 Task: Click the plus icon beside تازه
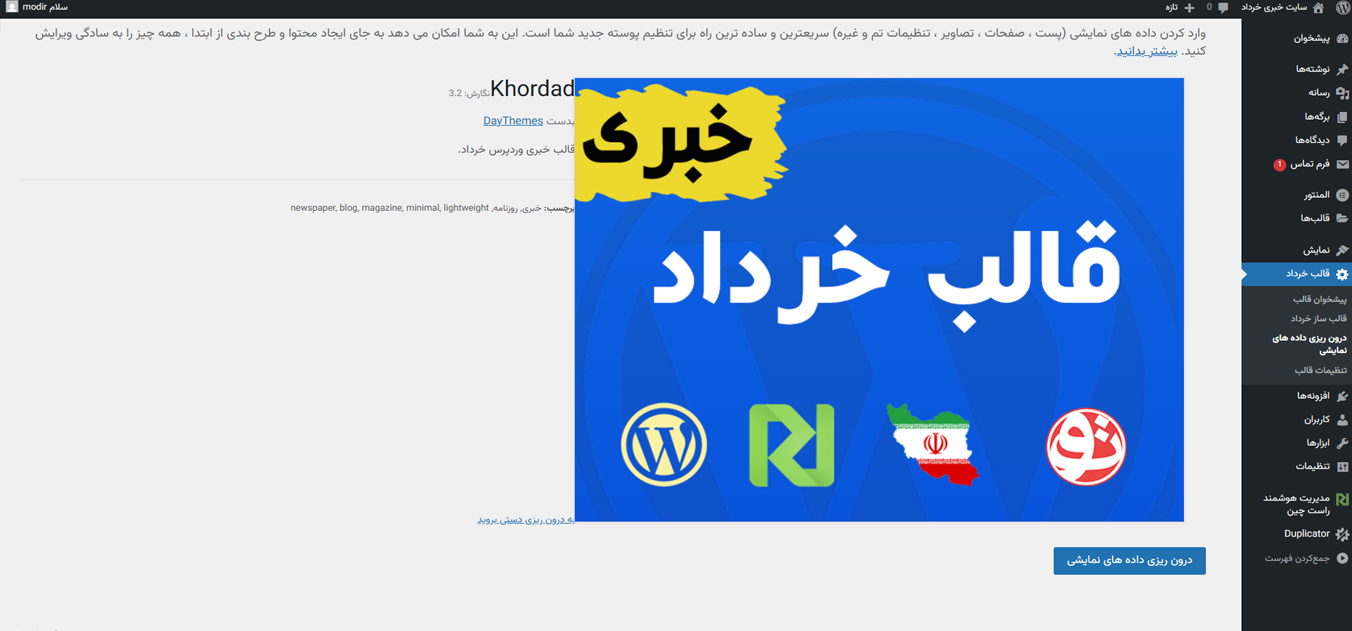[1189, 7]
